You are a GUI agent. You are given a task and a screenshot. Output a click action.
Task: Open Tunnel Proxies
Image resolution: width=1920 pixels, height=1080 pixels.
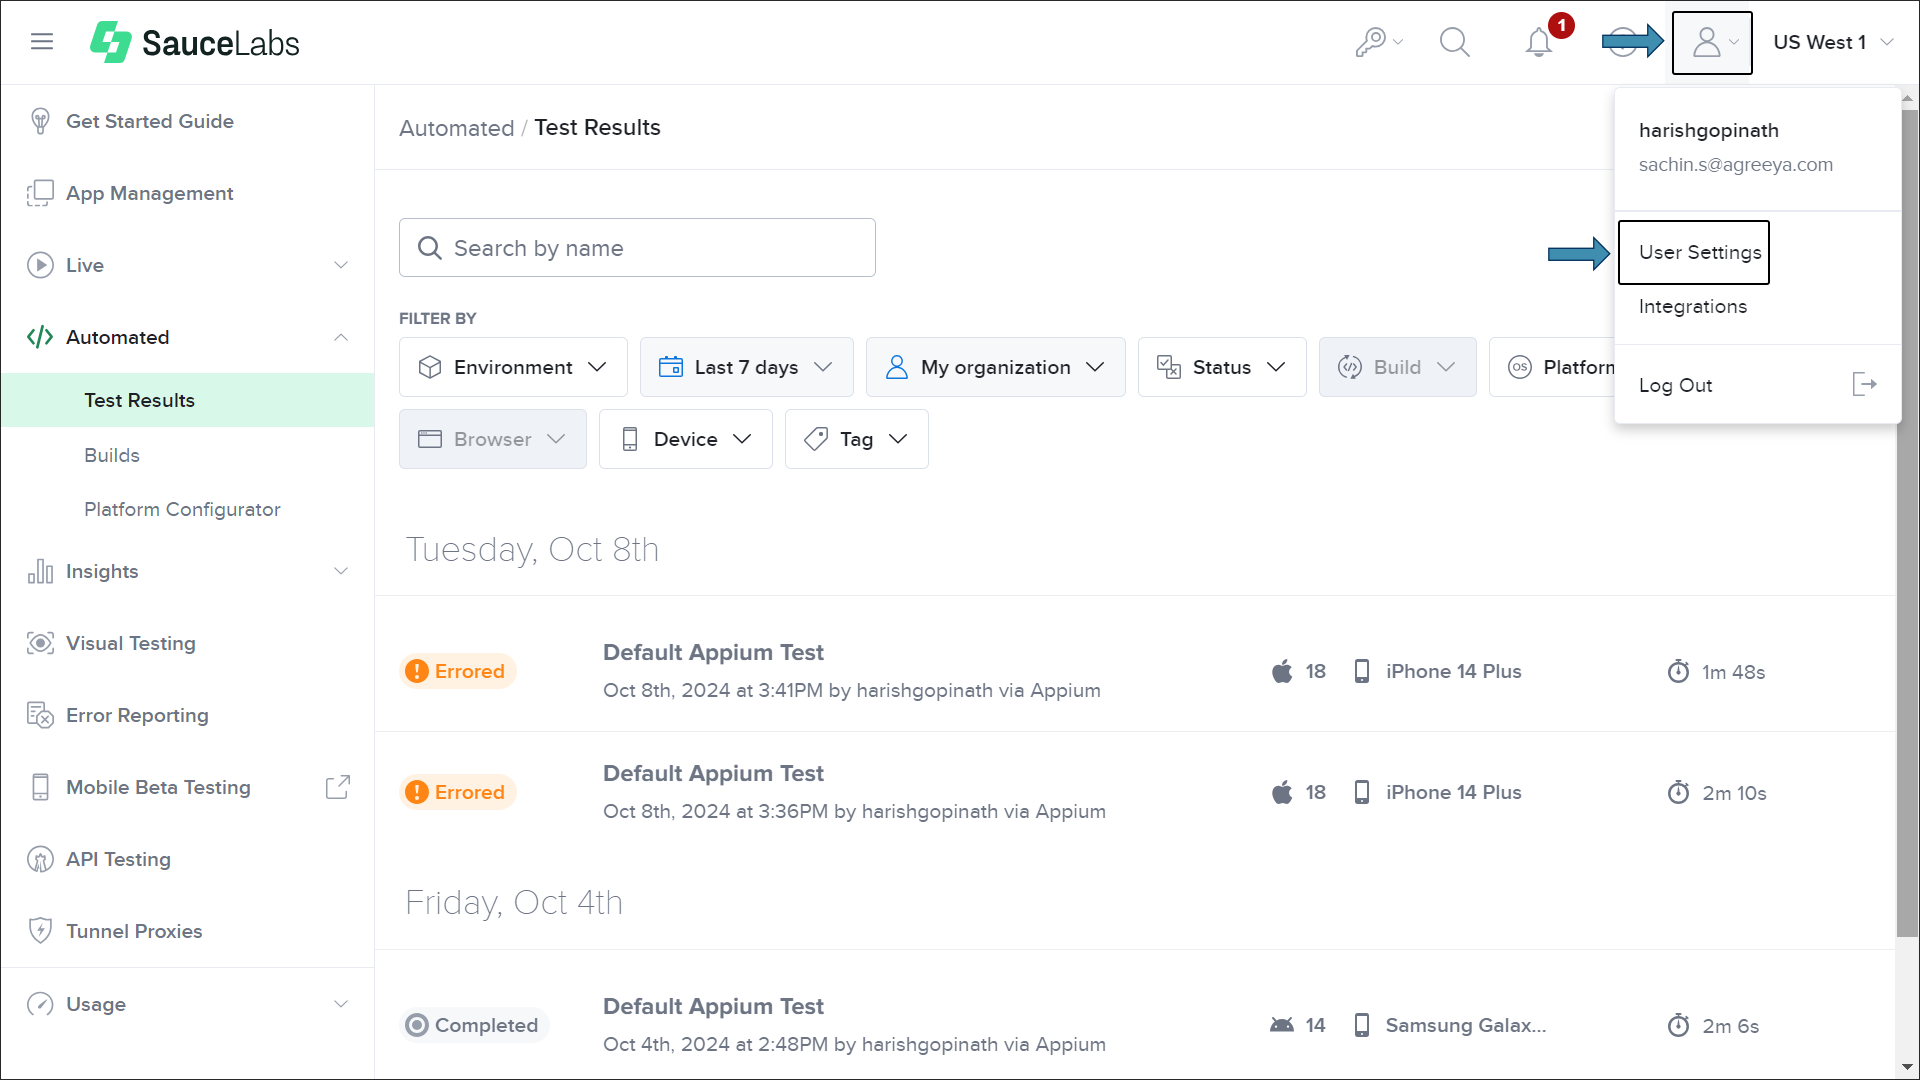tap(134, 931)
